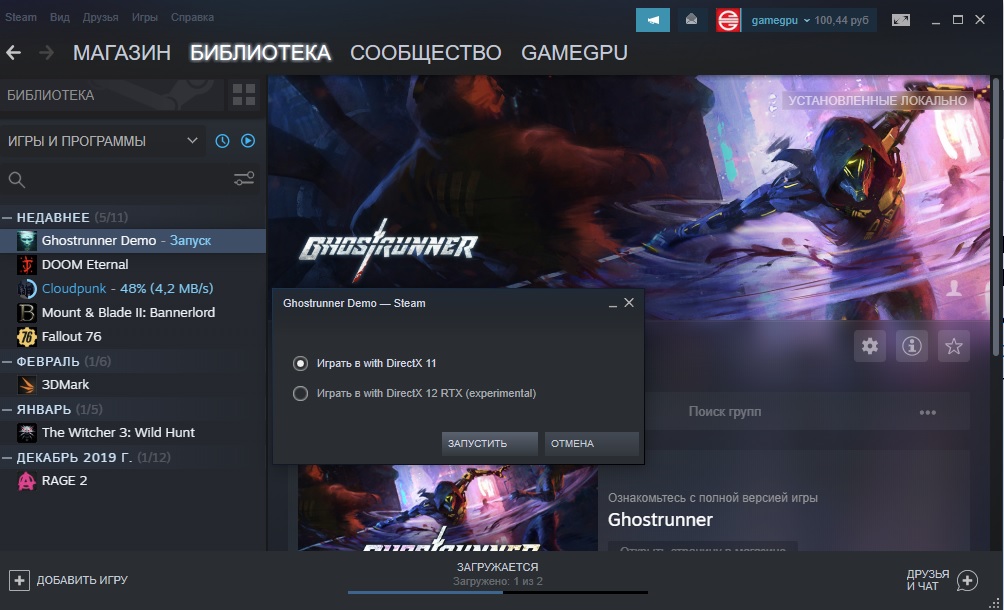Collapse the ФЕВРАЛЬ section
The height and width of the screenshot is (610, 1004).
(x=7, y=362)
